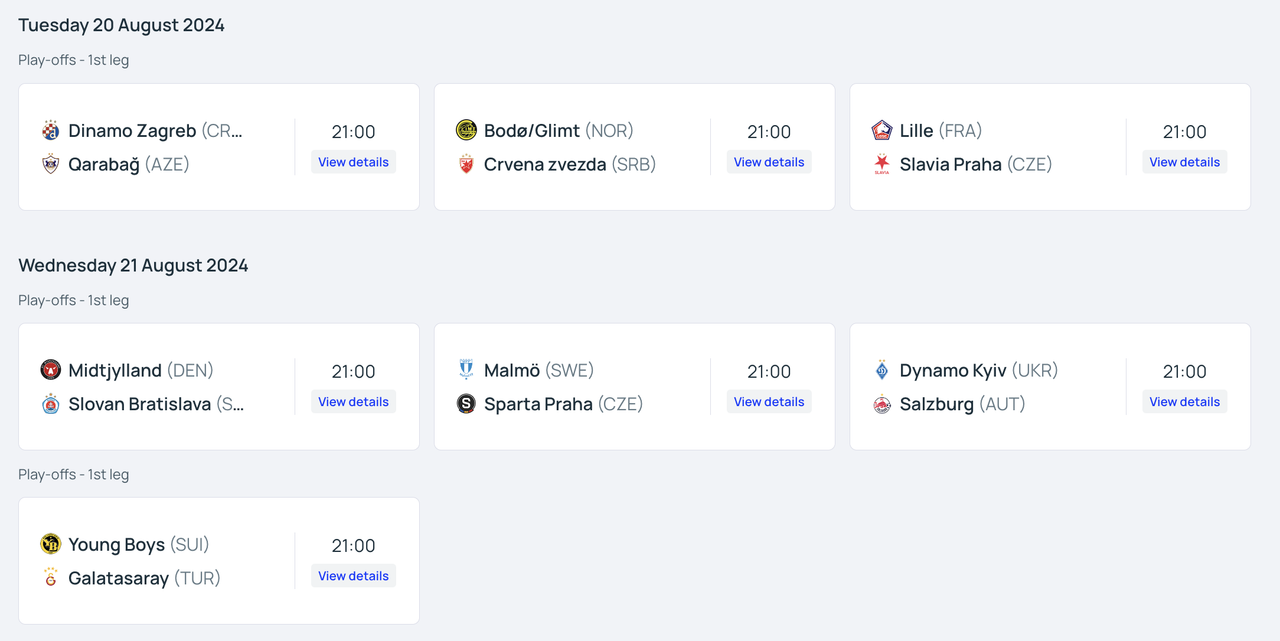
Task: Click the Midtjylland club crest
Action: coord(51,370)
